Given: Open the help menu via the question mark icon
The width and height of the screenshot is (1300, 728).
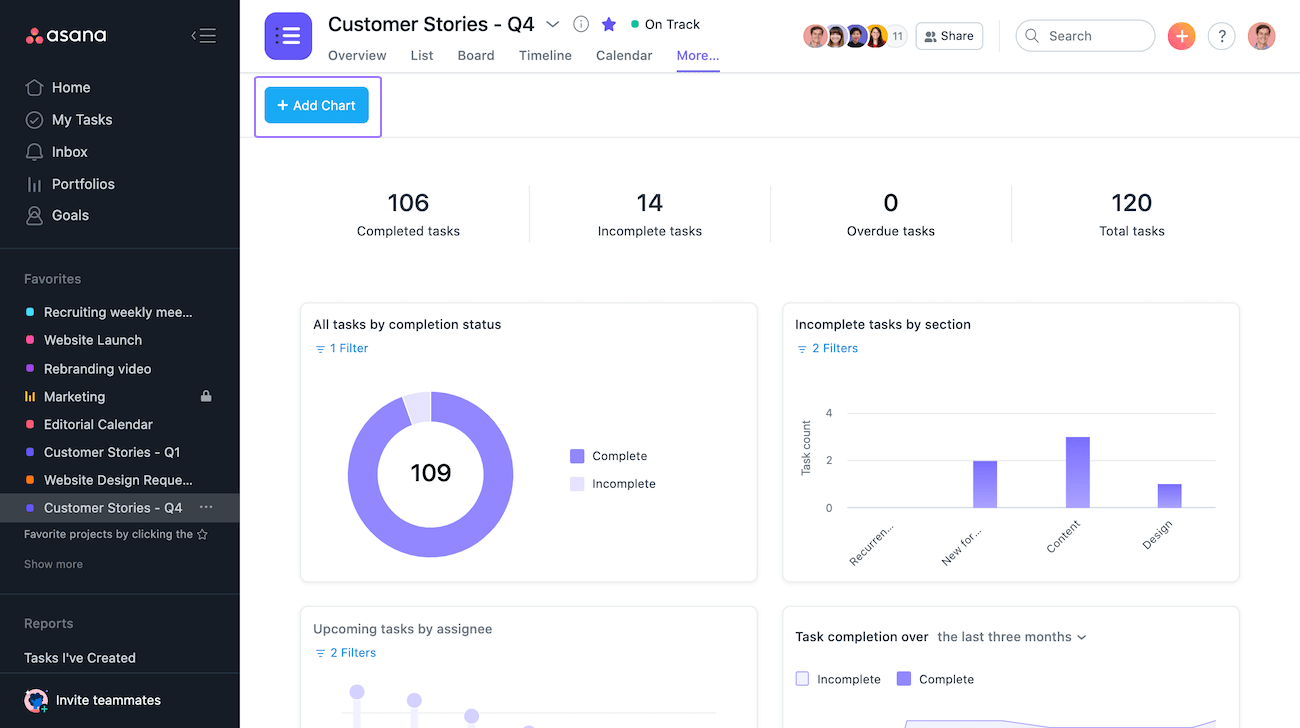Looking at the screenshot, I should coord(1221,35).
